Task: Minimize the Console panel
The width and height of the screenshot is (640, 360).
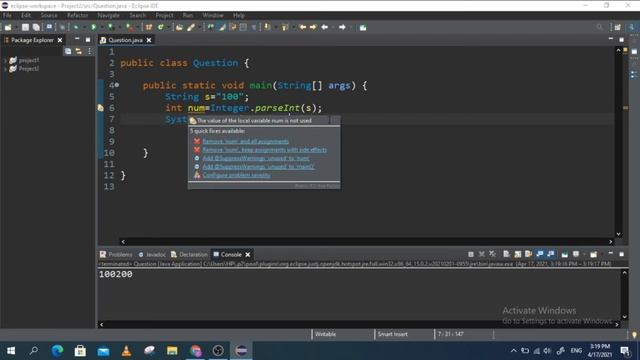Action: click(x=611, y=253)
